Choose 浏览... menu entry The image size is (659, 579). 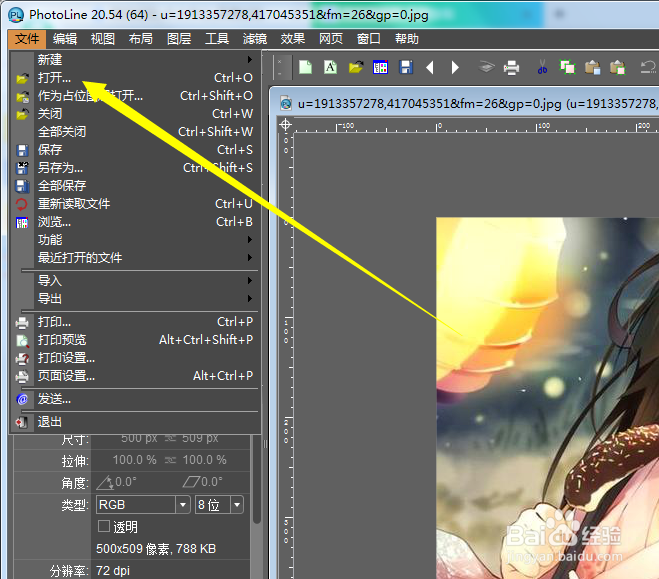[134, 222]
